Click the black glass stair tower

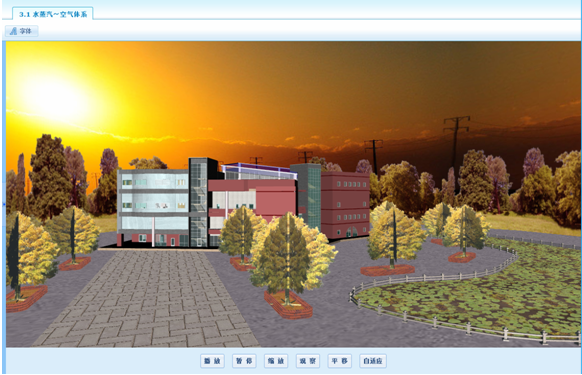click(x=200, y=202)
